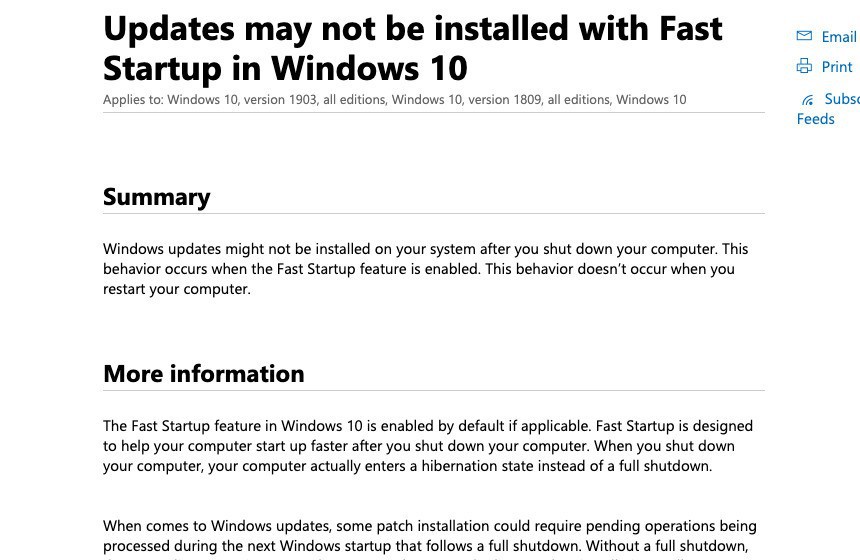Click the Summary section heading
This screenshot has height=560, width=860.
156,197
